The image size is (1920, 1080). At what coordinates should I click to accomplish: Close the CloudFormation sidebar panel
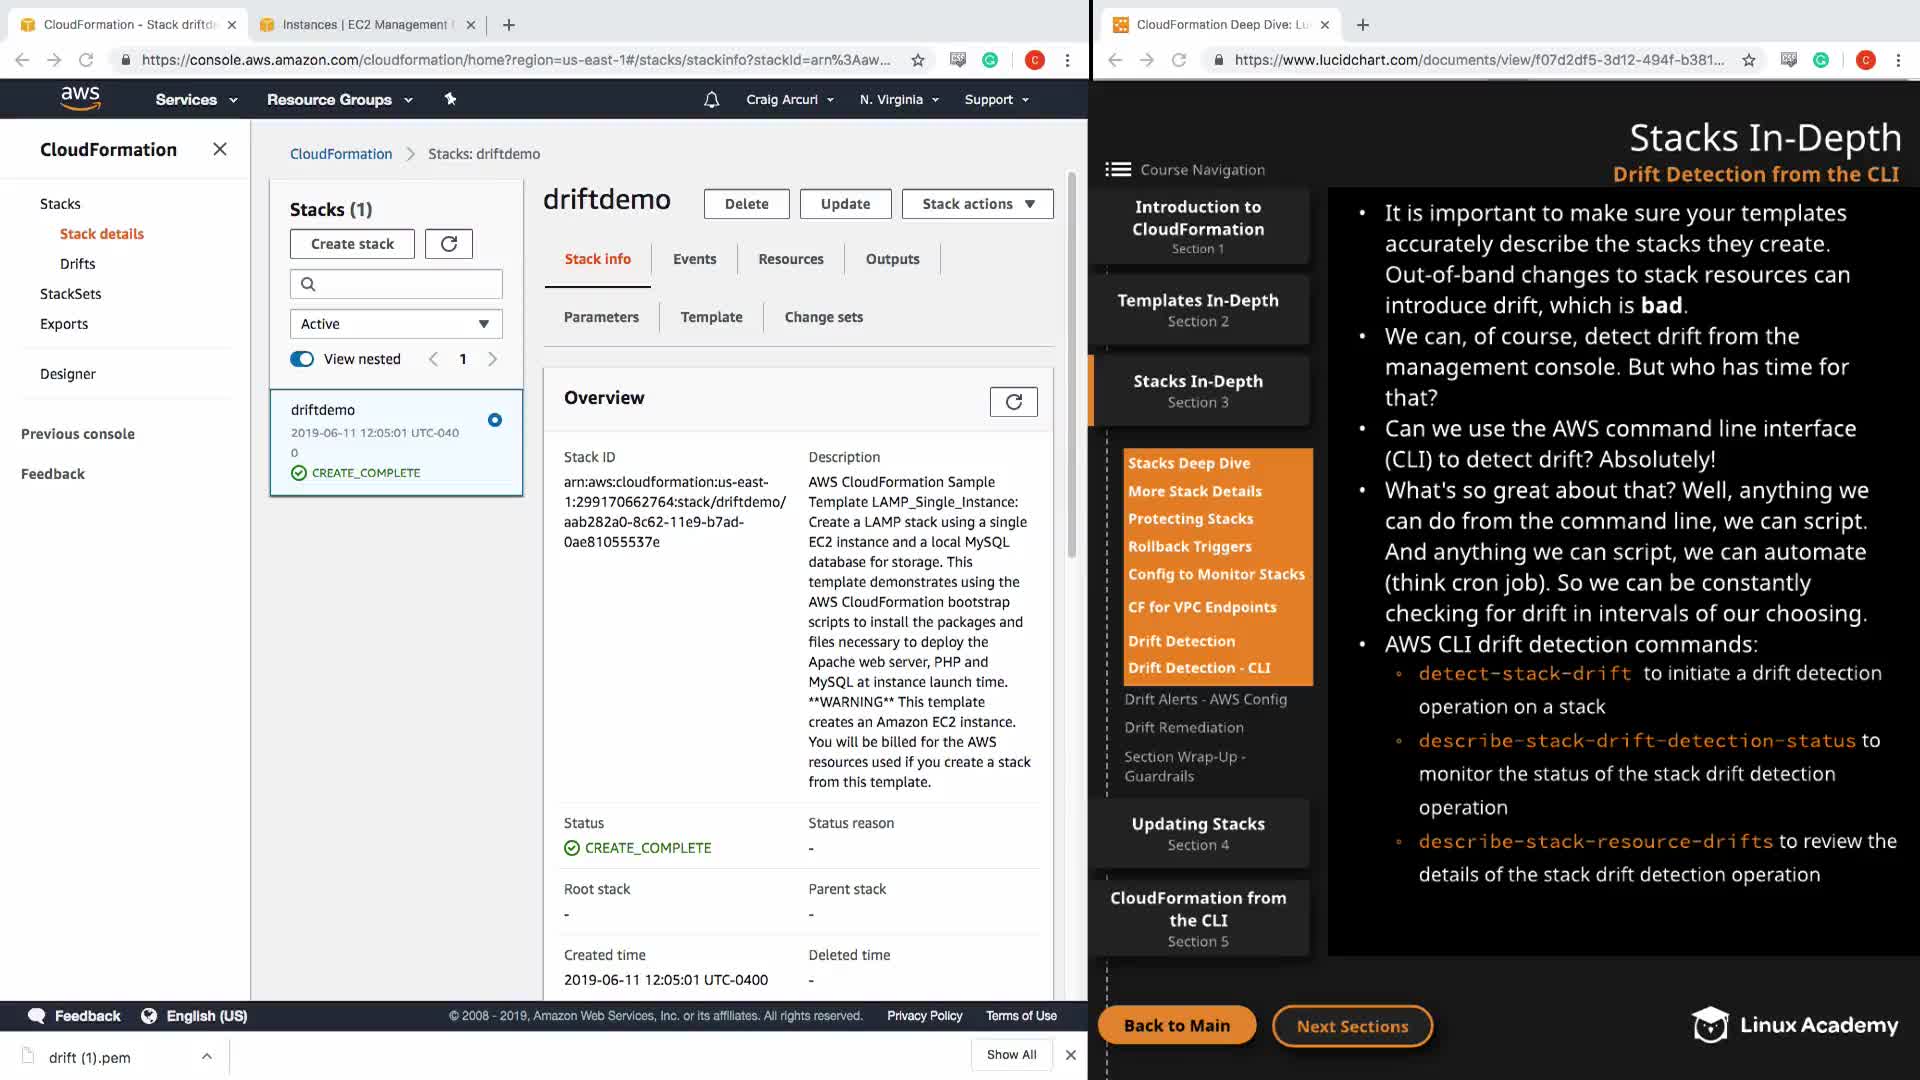click(220, 149)
